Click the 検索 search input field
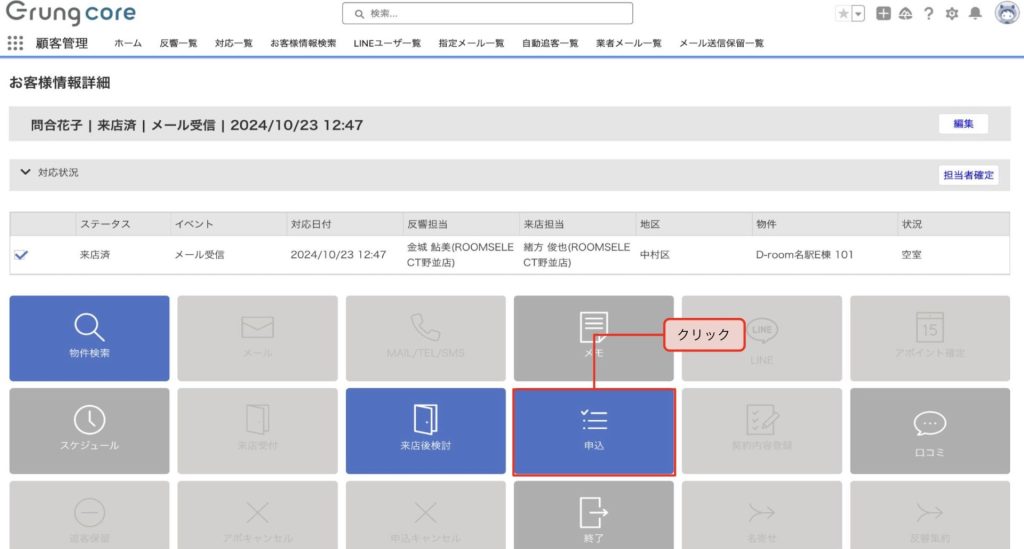 (x=487, y=13)
